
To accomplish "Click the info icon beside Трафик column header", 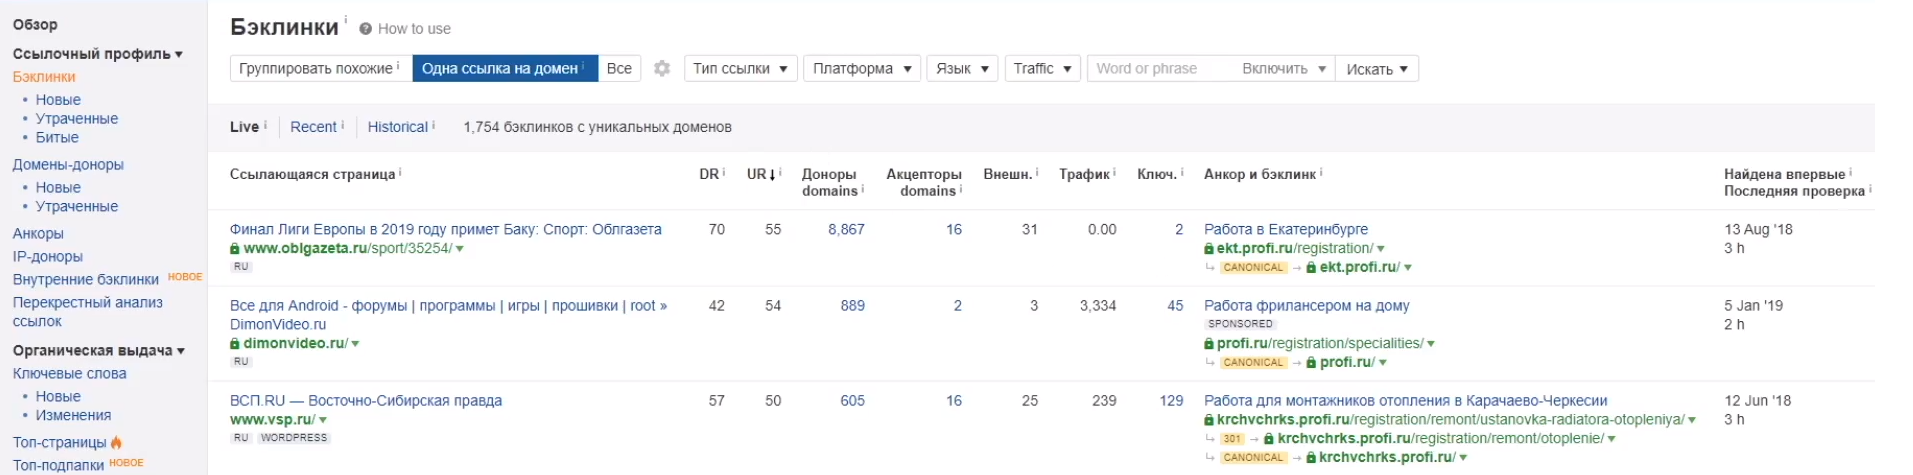I will tap(1114, 173).
